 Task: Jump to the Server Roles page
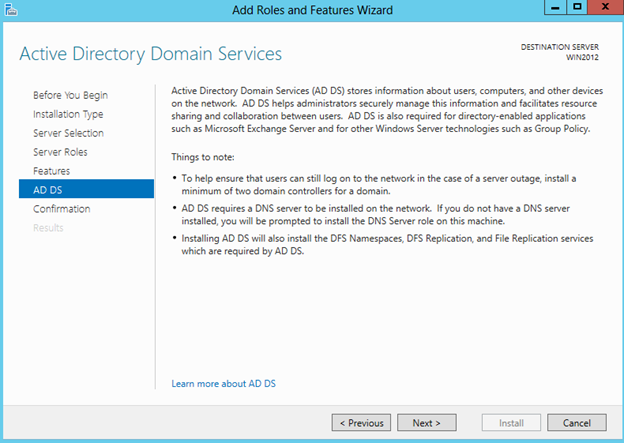[60, 152]
